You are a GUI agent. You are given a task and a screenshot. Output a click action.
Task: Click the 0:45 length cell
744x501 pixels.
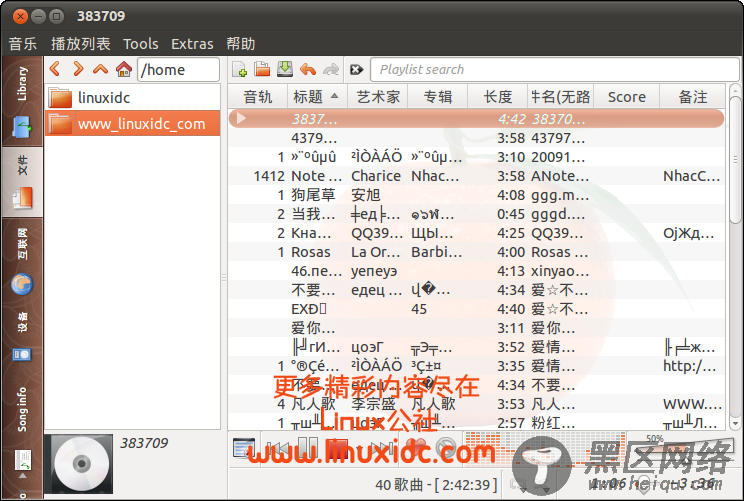tap(511, 214)
